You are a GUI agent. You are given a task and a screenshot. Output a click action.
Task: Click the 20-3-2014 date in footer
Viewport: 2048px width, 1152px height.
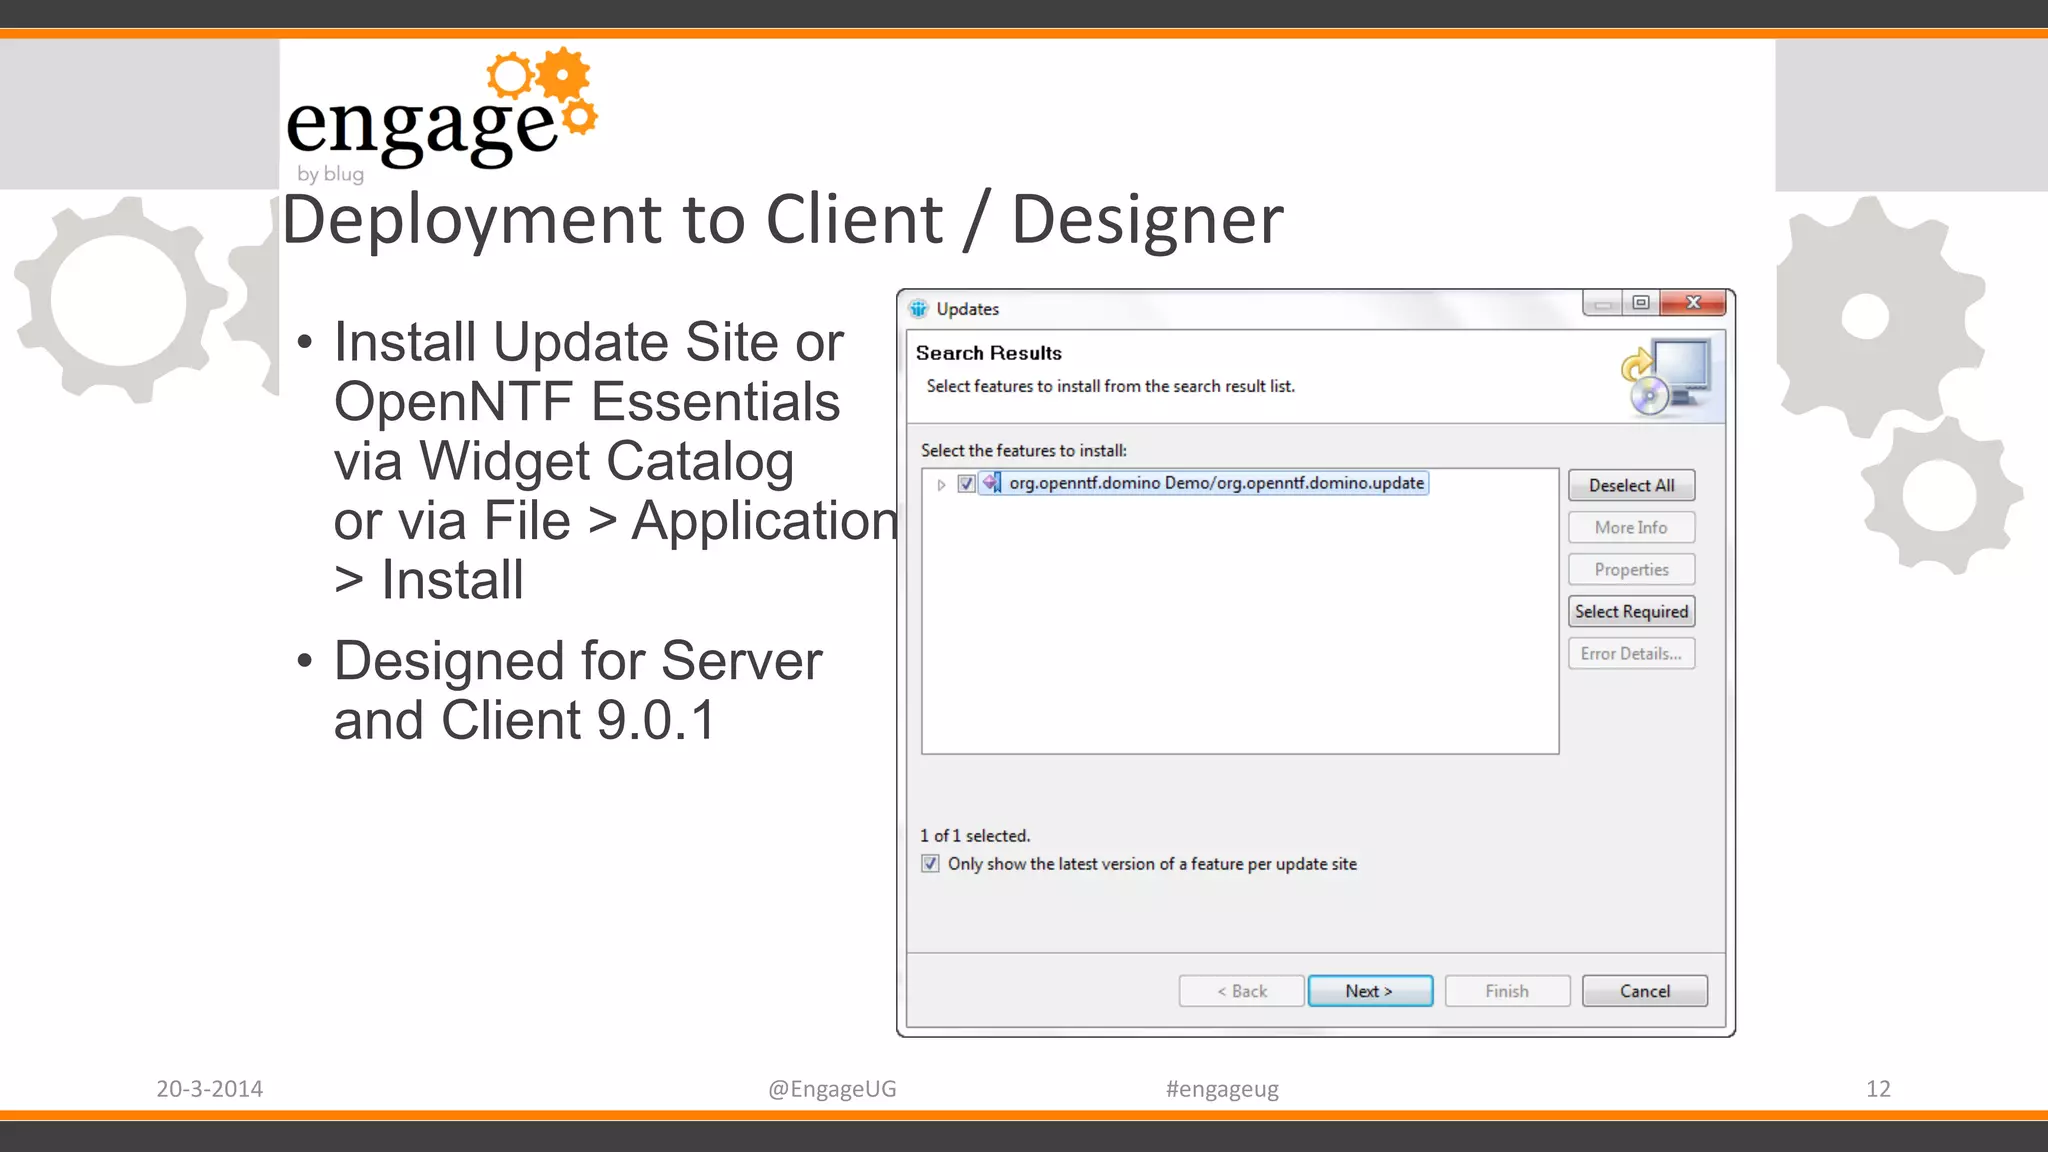point(209,1089)
